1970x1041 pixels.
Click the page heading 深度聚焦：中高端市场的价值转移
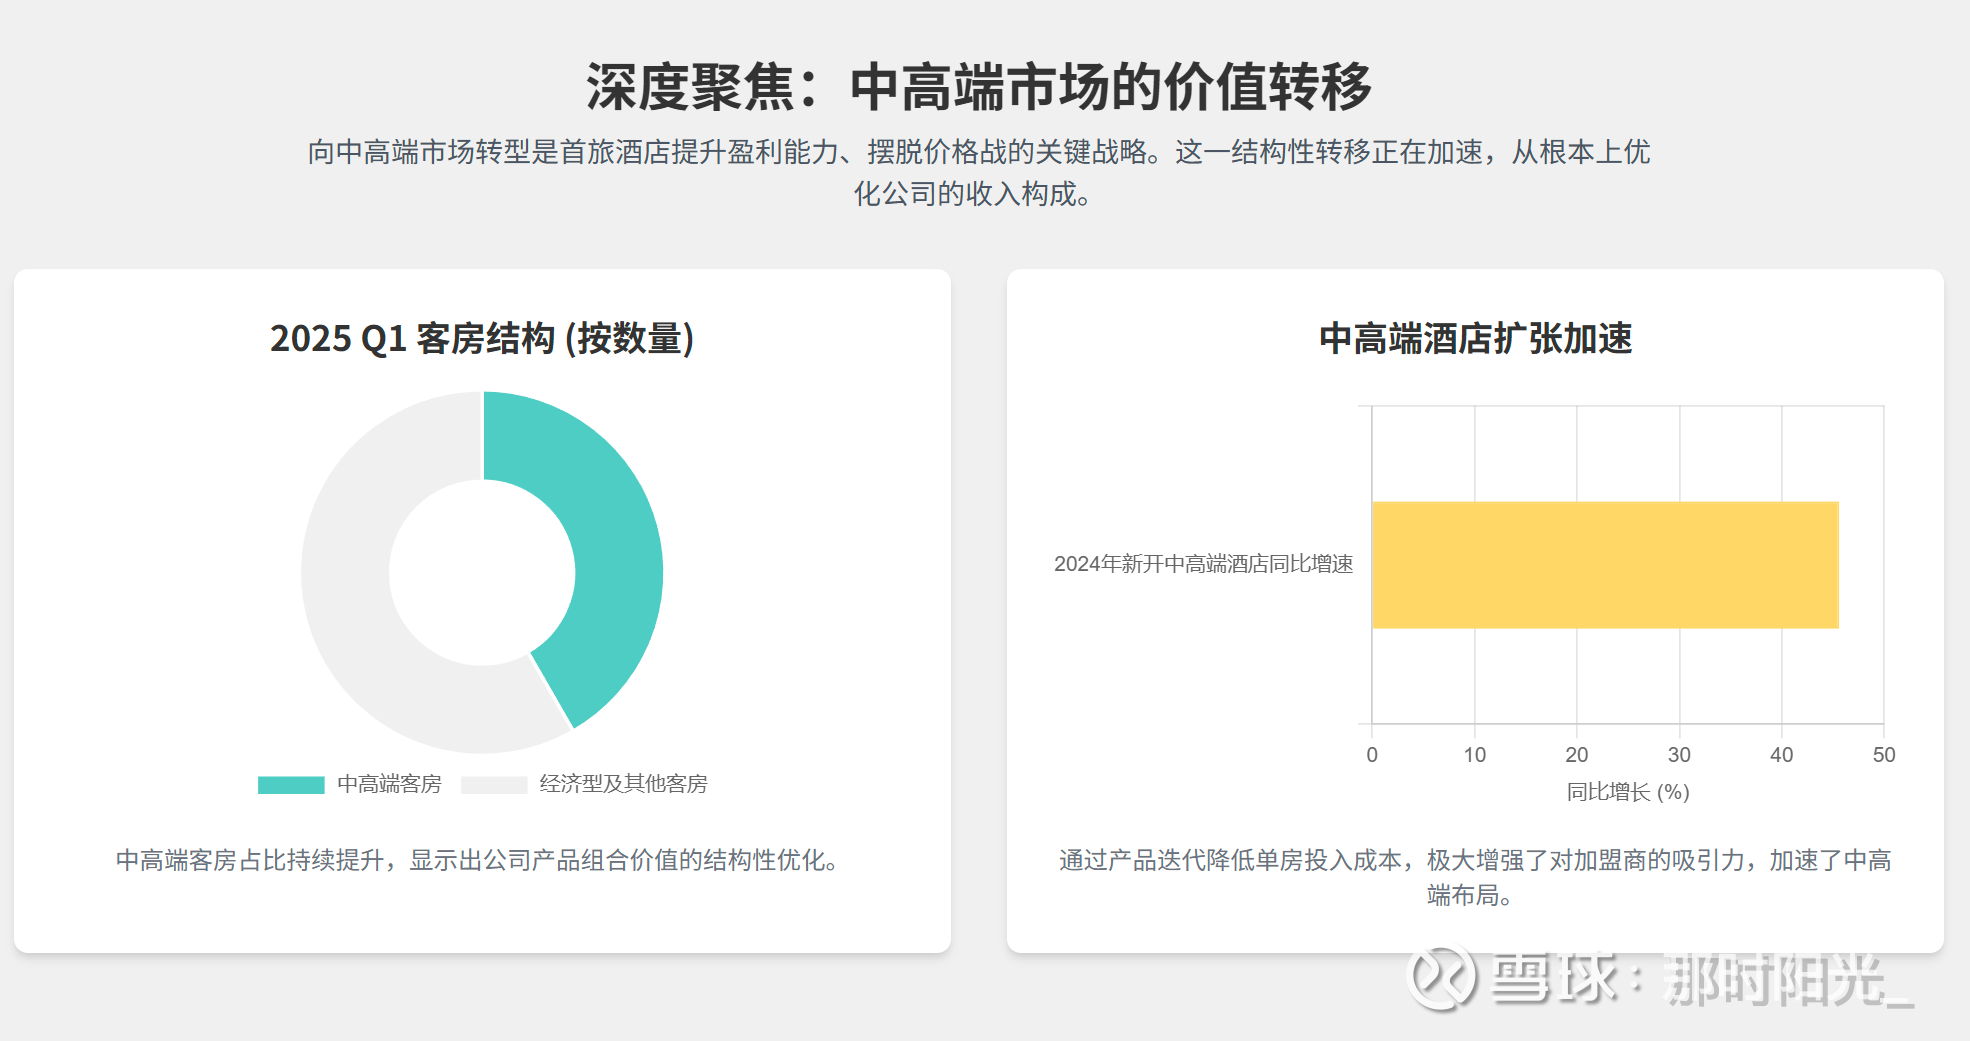979,87
